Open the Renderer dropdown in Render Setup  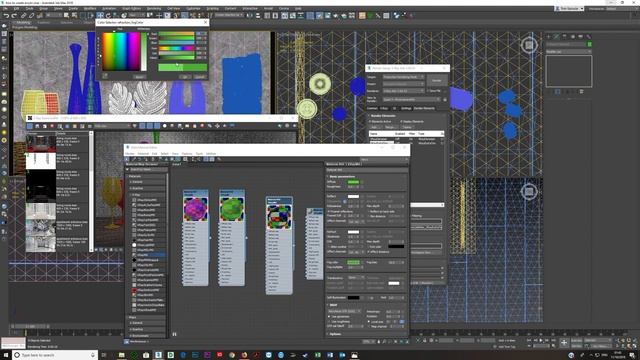pyautogui.click(x=403, y=91)
